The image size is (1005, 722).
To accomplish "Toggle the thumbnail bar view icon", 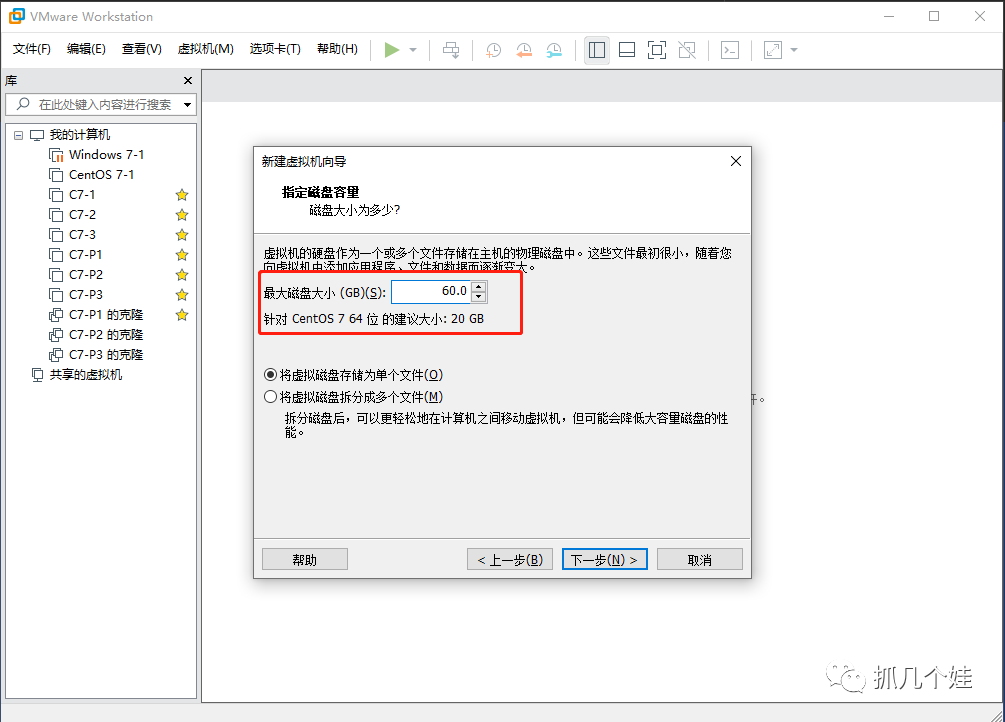I will (627, 50).
